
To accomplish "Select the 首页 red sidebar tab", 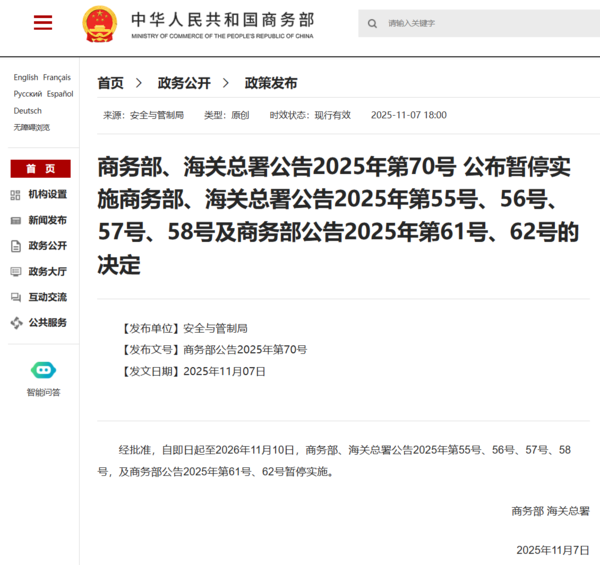I will point(41,168).
